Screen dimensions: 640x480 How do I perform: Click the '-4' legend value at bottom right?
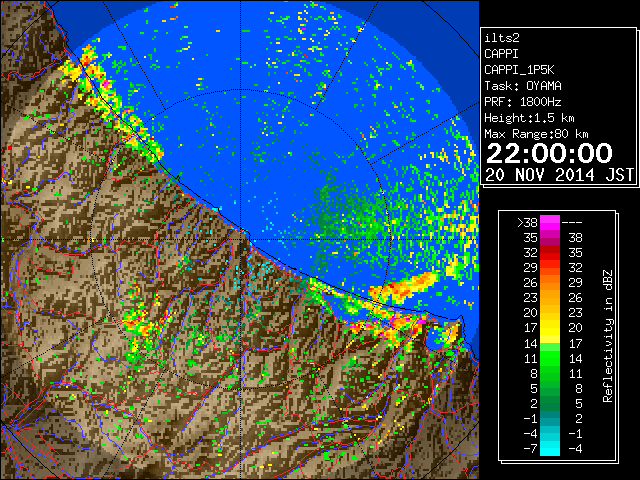pyautogui.click(x=575, y=448)
